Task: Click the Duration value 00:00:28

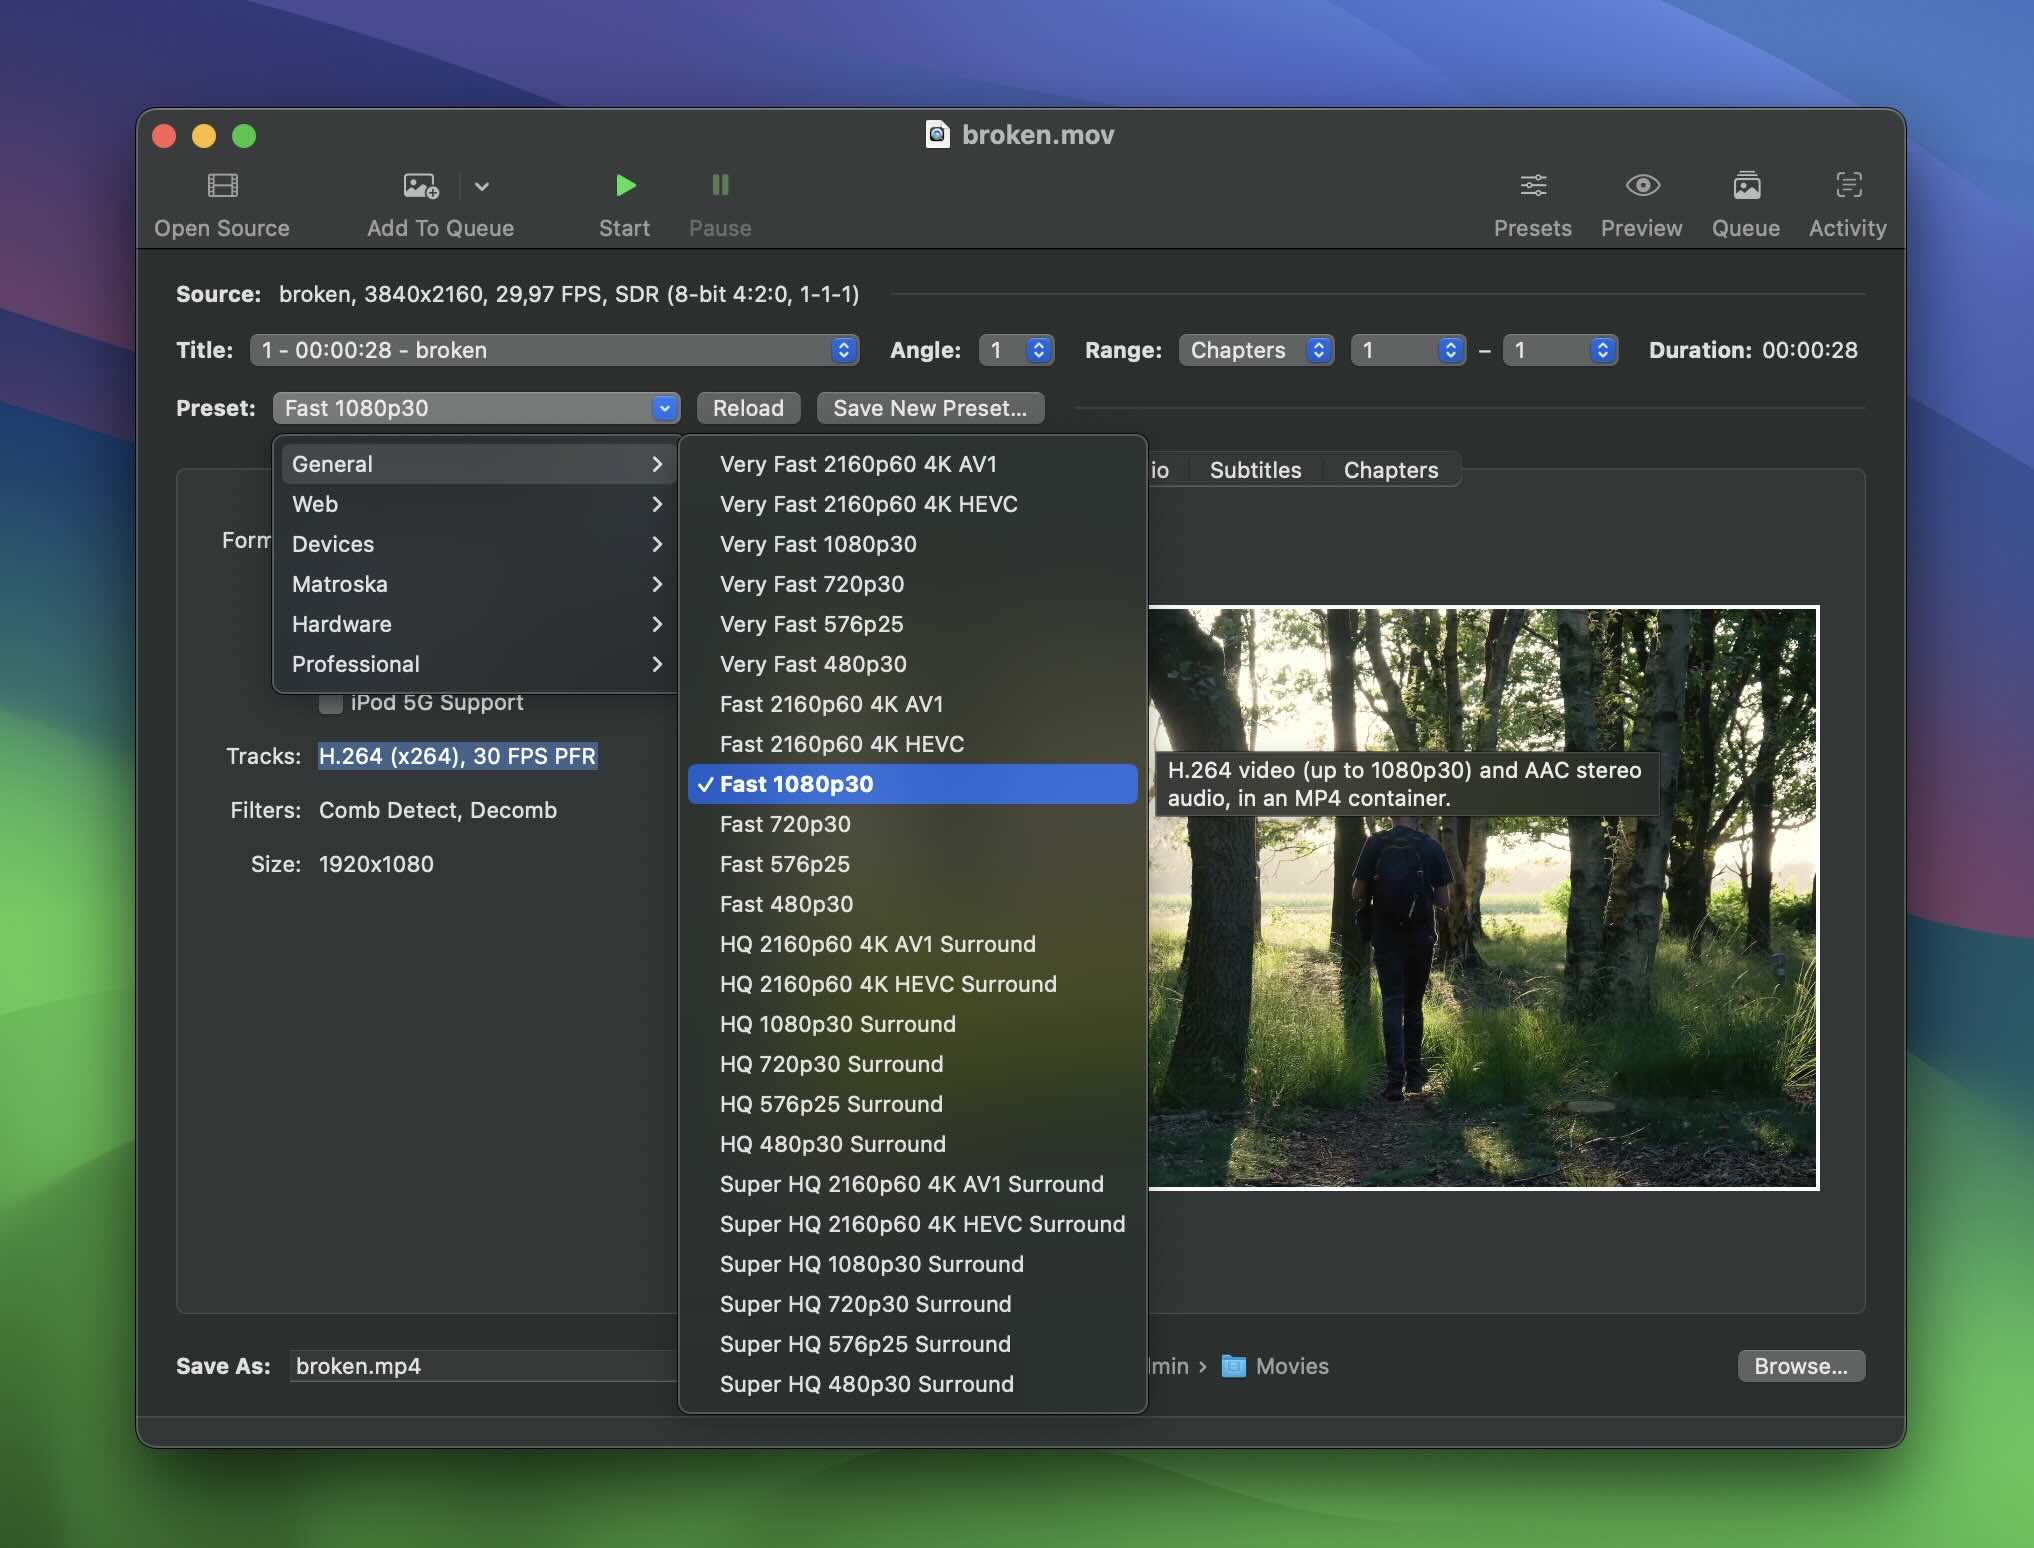Action: point(1810,350)
